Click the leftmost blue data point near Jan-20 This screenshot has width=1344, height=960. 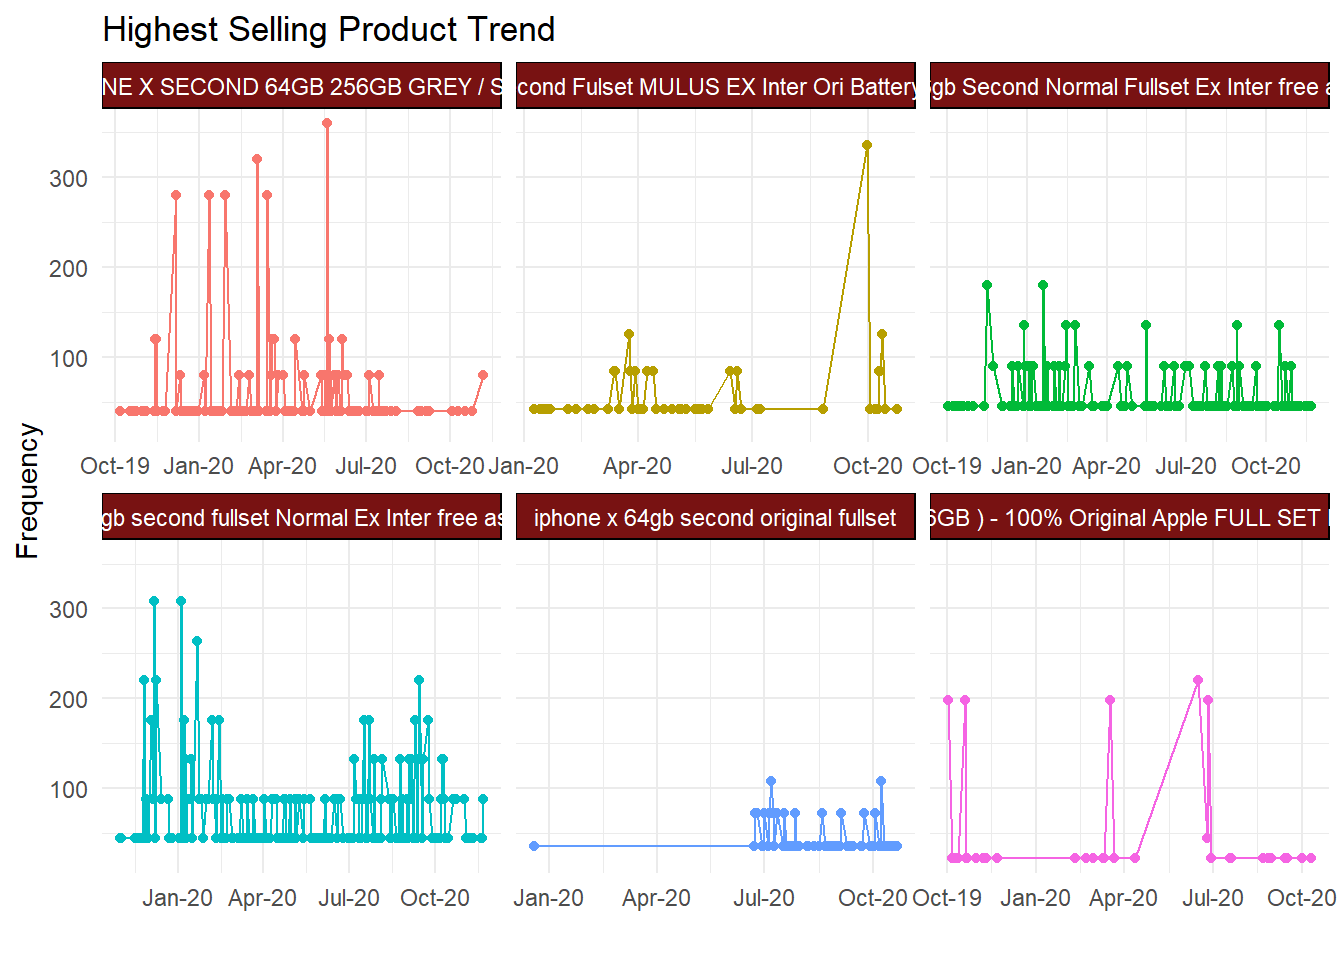[534, 846]
